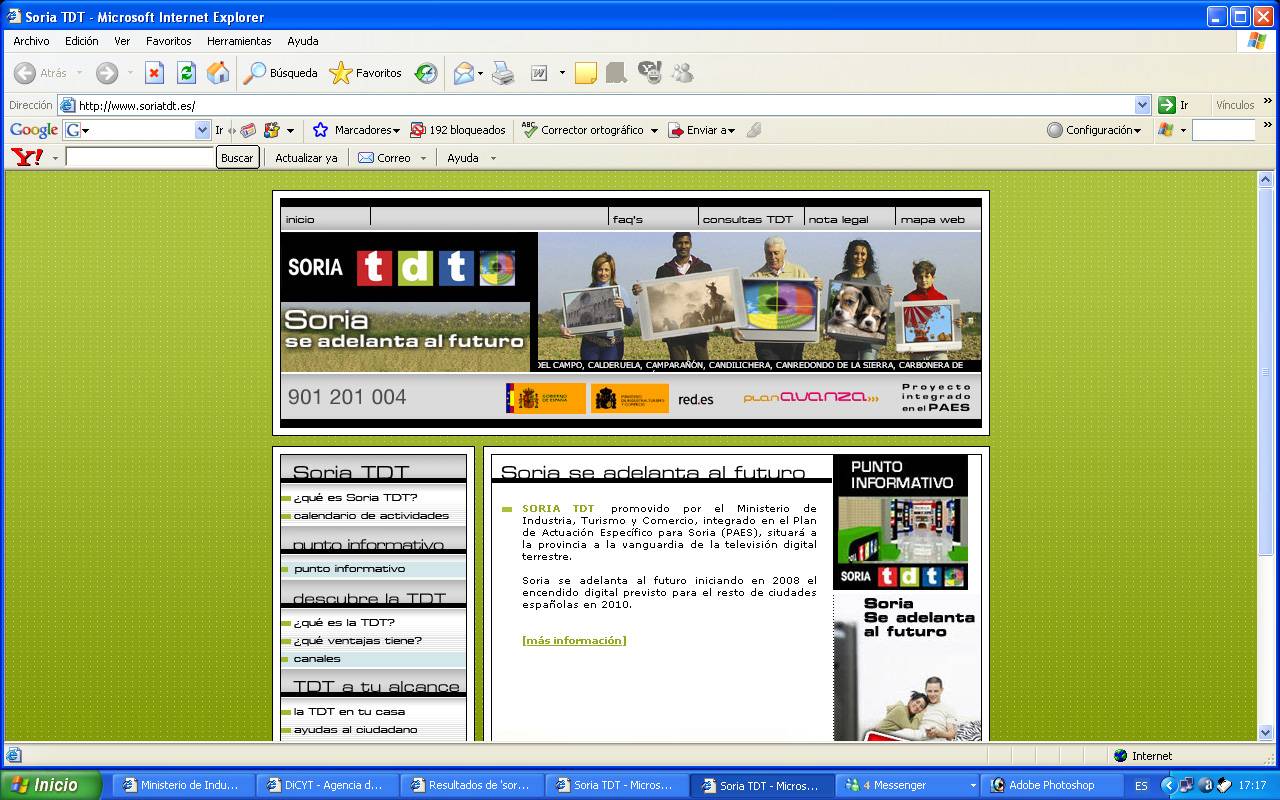Open the Búsqueda search panel
Image resolution: width=1280 pixels, height=800 pixels.
click(x=281, y=73)
